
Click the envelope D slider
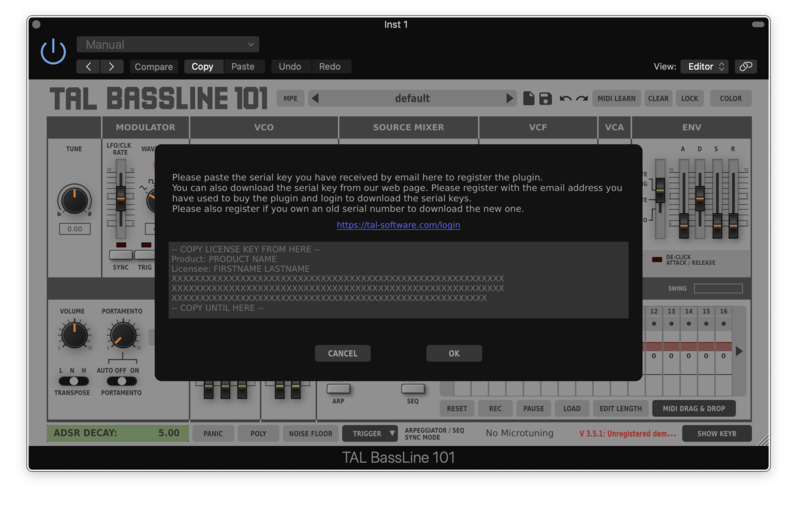[700, 199]
